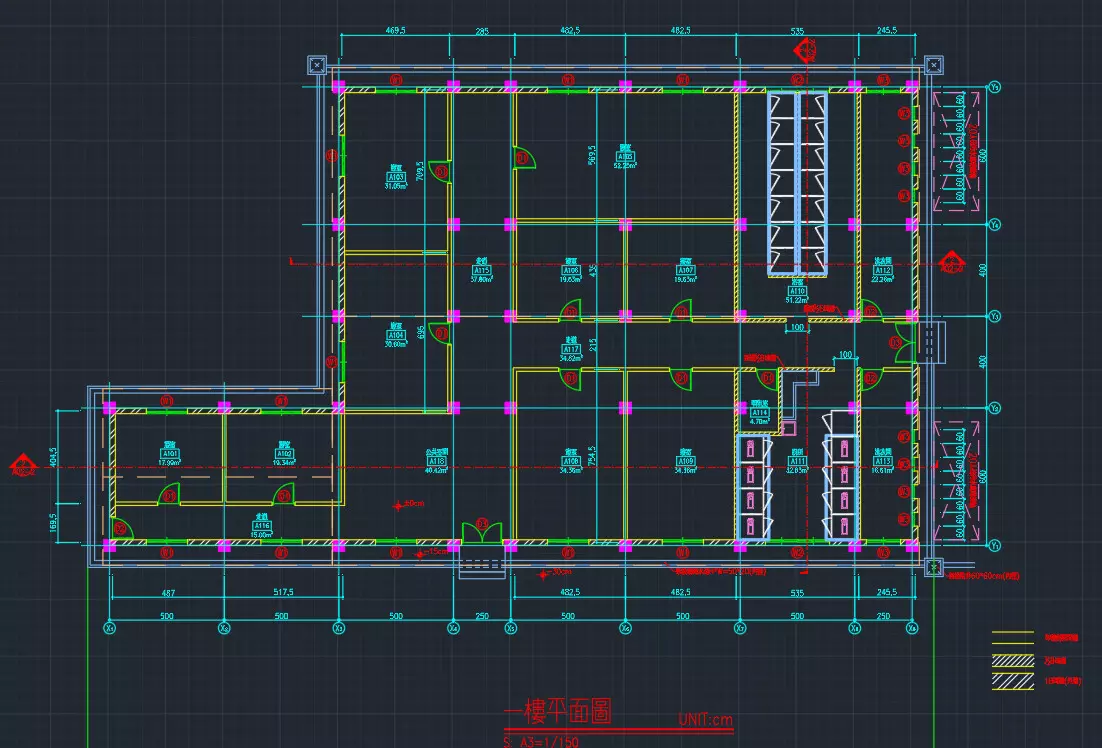Select the A118 room label tag

(x=436, y=461)
